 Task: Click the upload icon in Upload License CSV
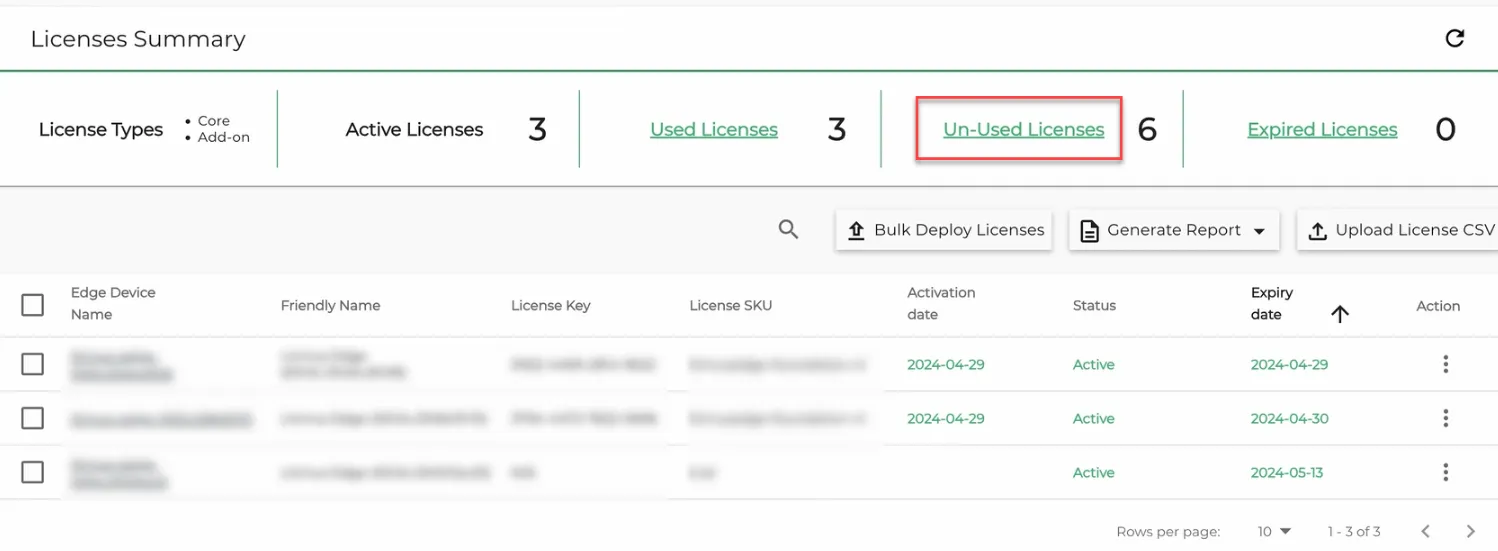coord(1318,231)
